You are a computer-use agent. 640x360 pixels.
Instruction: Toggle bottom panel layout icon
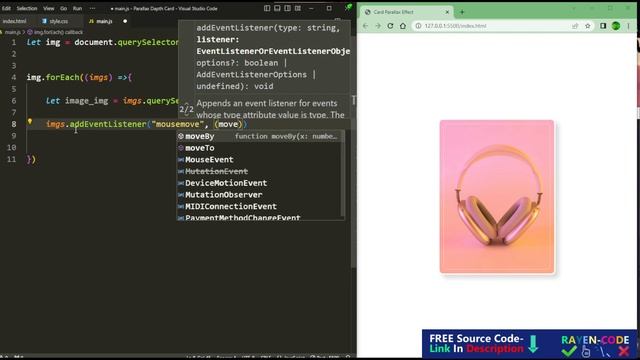[277, 8]
